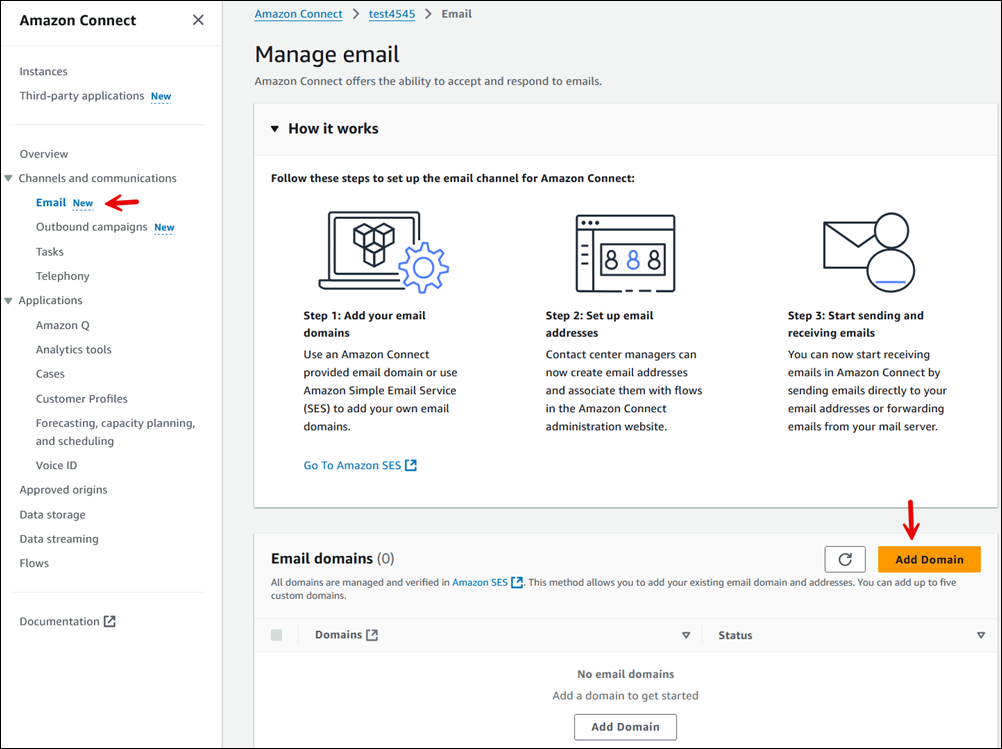Navigate to the test4545 breadcrumb link
Screen dimensions: 1002x749
coord(391,13)
